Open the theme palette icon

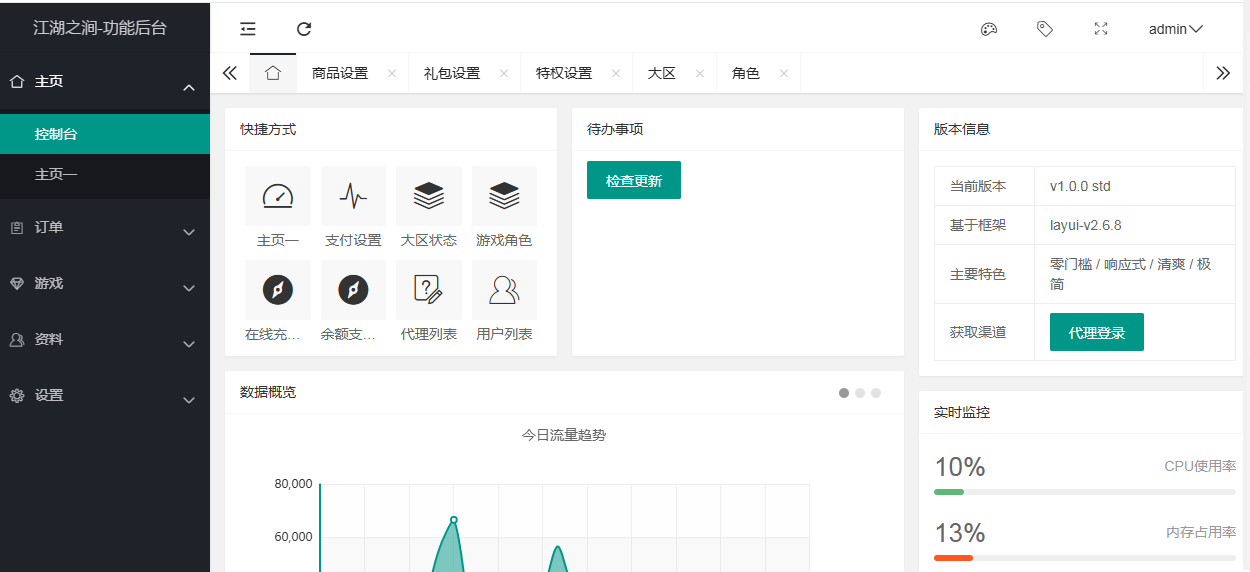click(x=989, y=29)
